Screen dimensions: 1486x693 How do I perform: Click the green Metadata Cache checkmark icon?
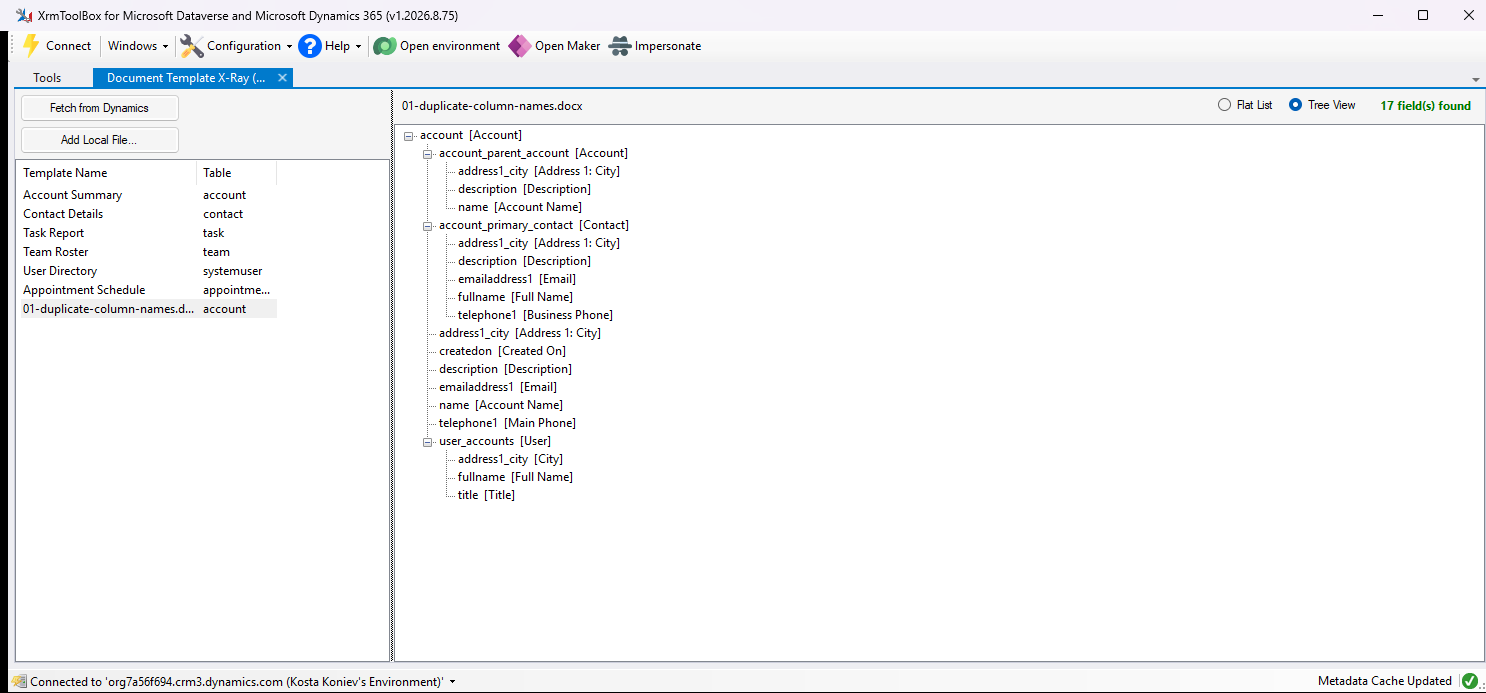(1470, 681)
